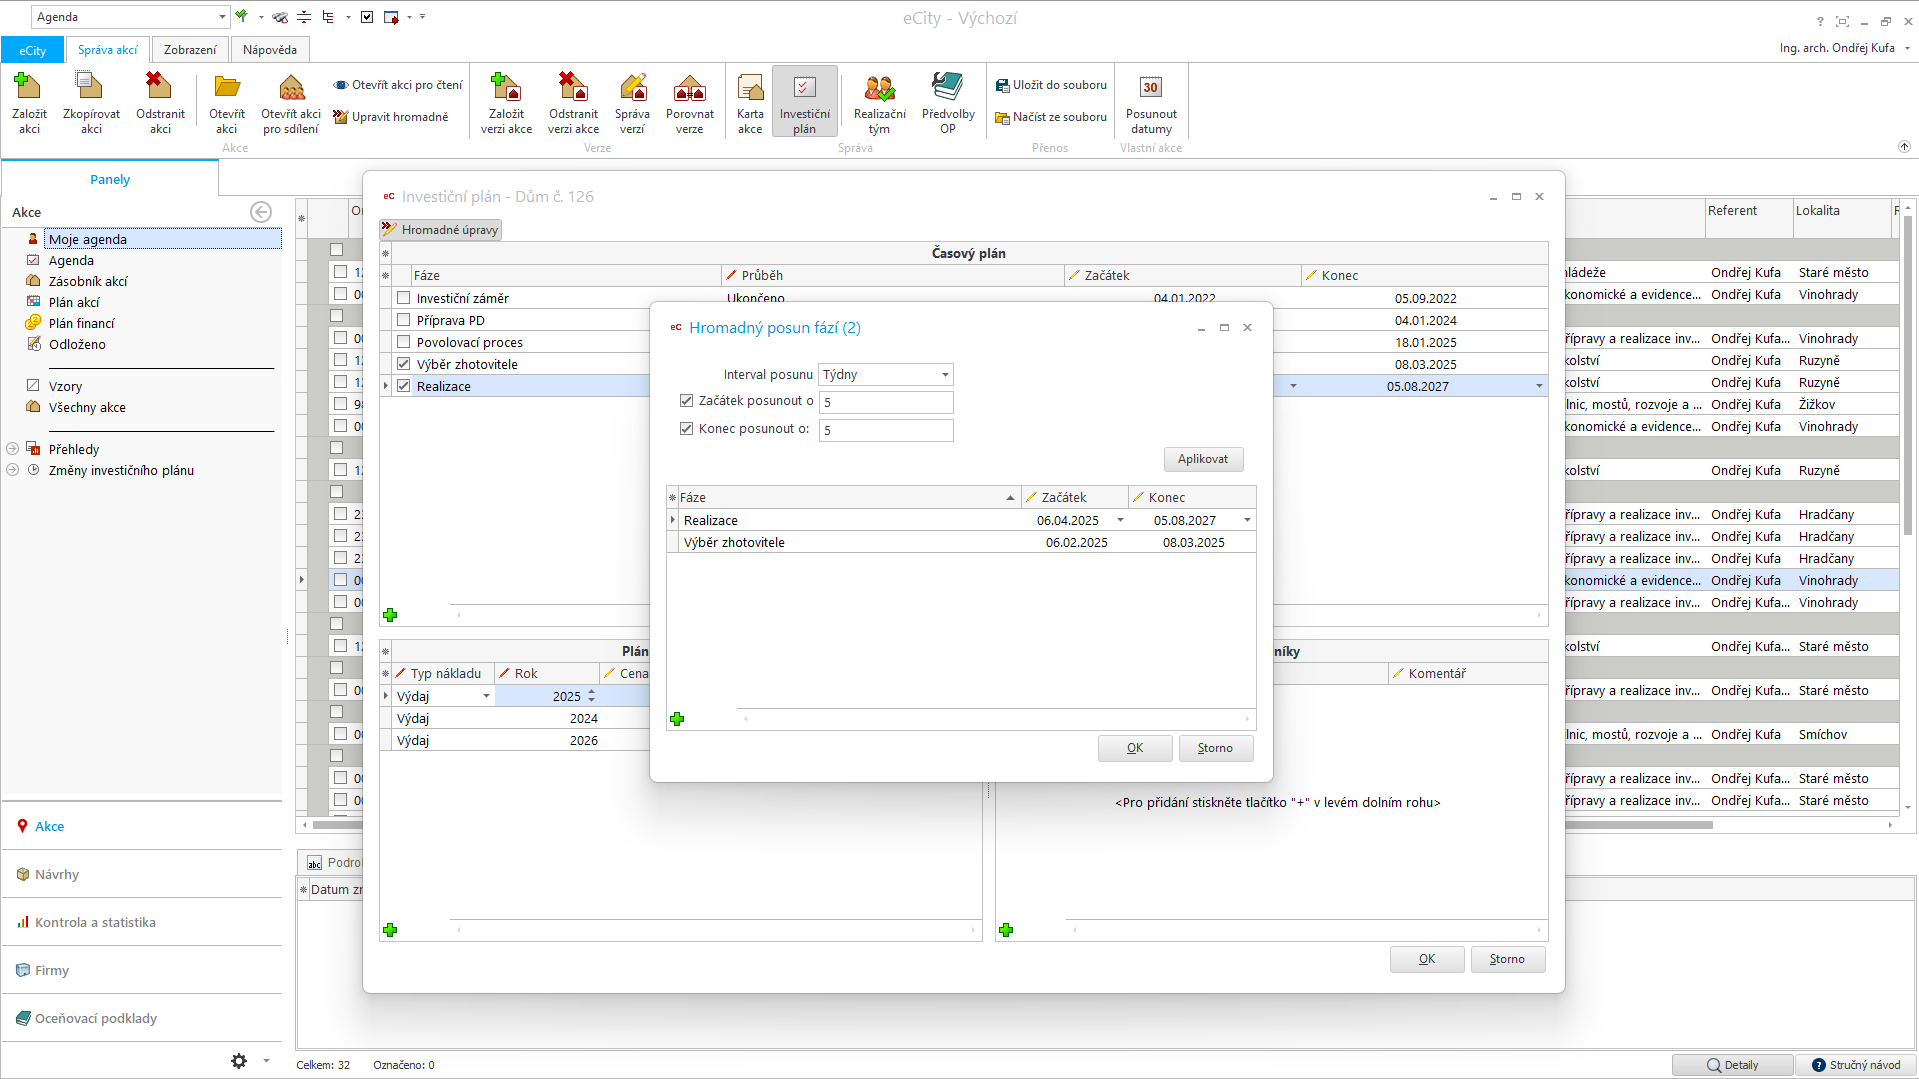Click the Konec posunout o value field
The height and width of the screenshot is (1079, 1919).
point(886,430)
